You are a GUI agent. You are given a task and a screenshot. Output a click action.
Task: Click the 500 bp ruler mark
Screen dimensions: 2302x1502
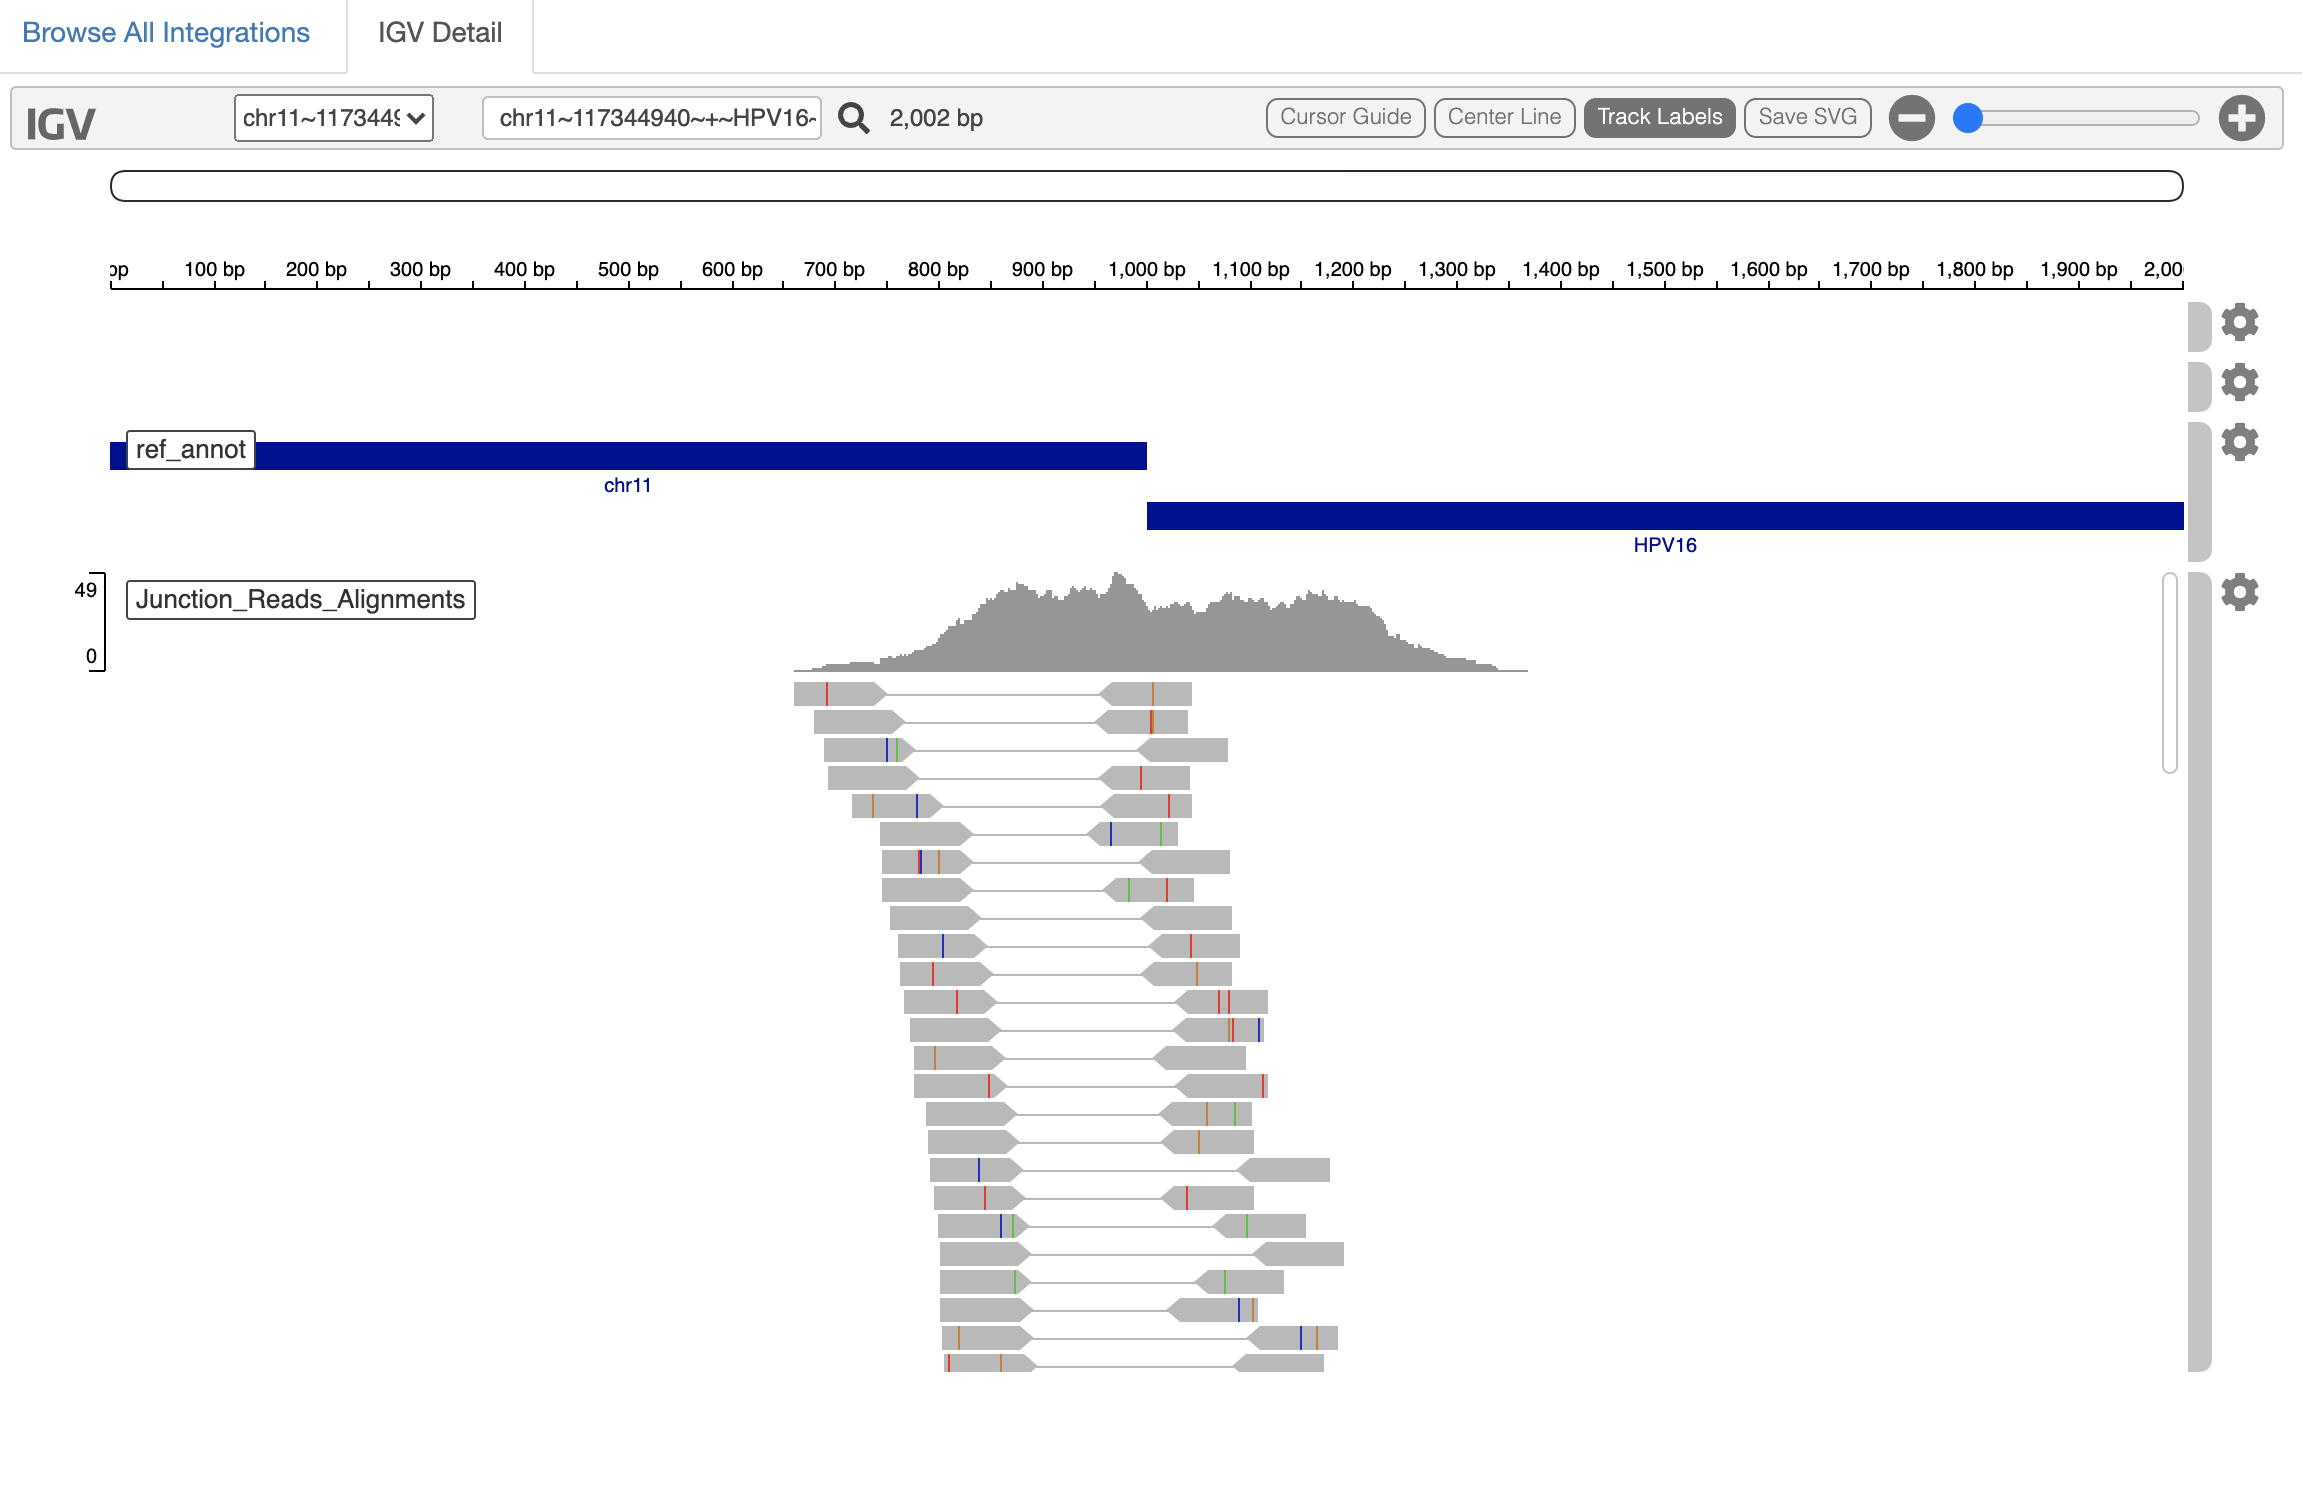pos(628,270)
